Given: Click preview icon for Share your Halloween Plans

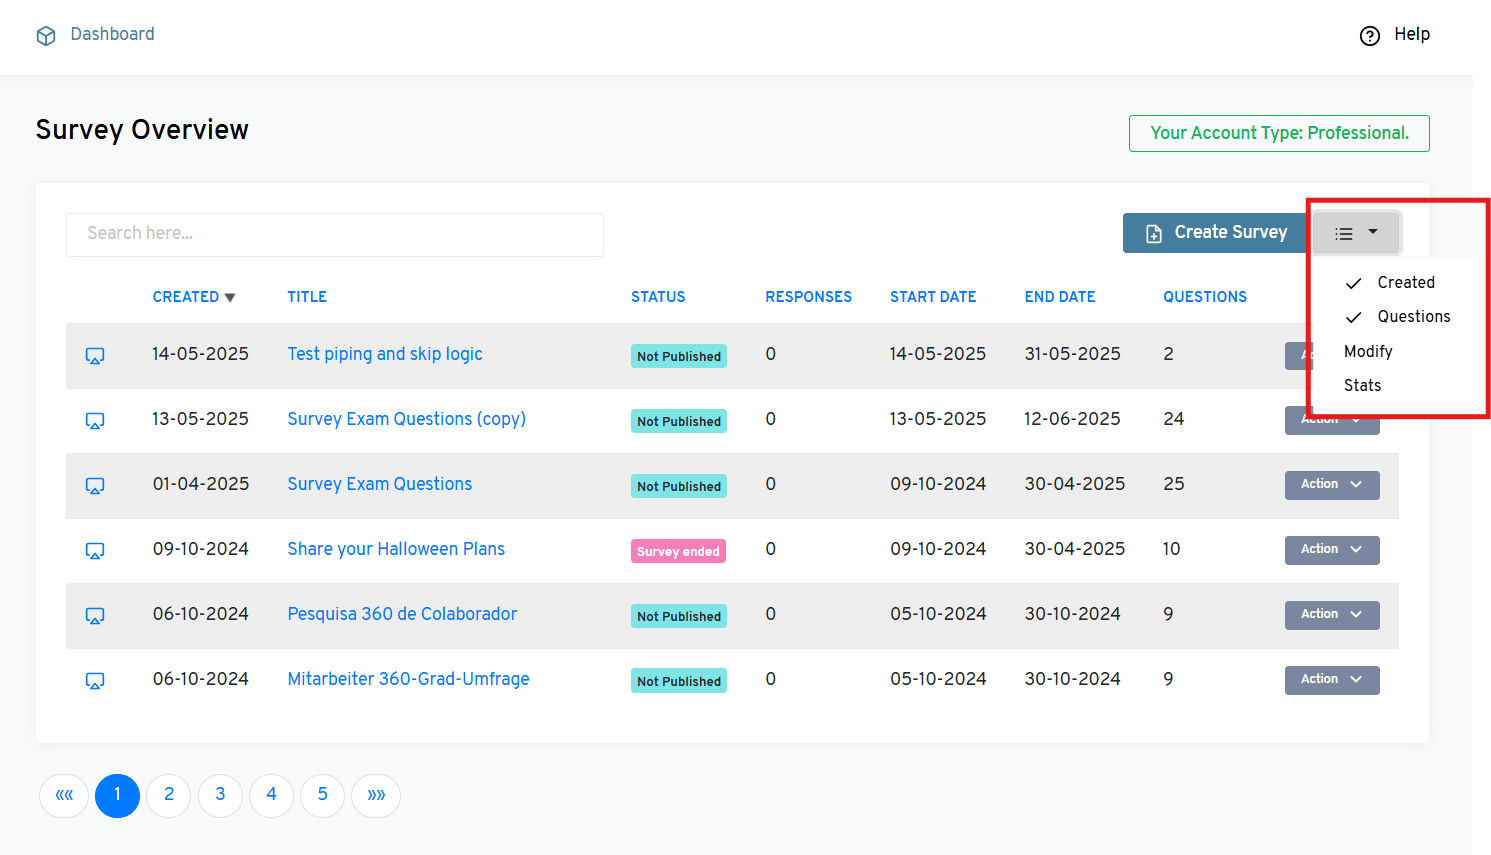Looking at the screenshot, I should pos(95,551).
